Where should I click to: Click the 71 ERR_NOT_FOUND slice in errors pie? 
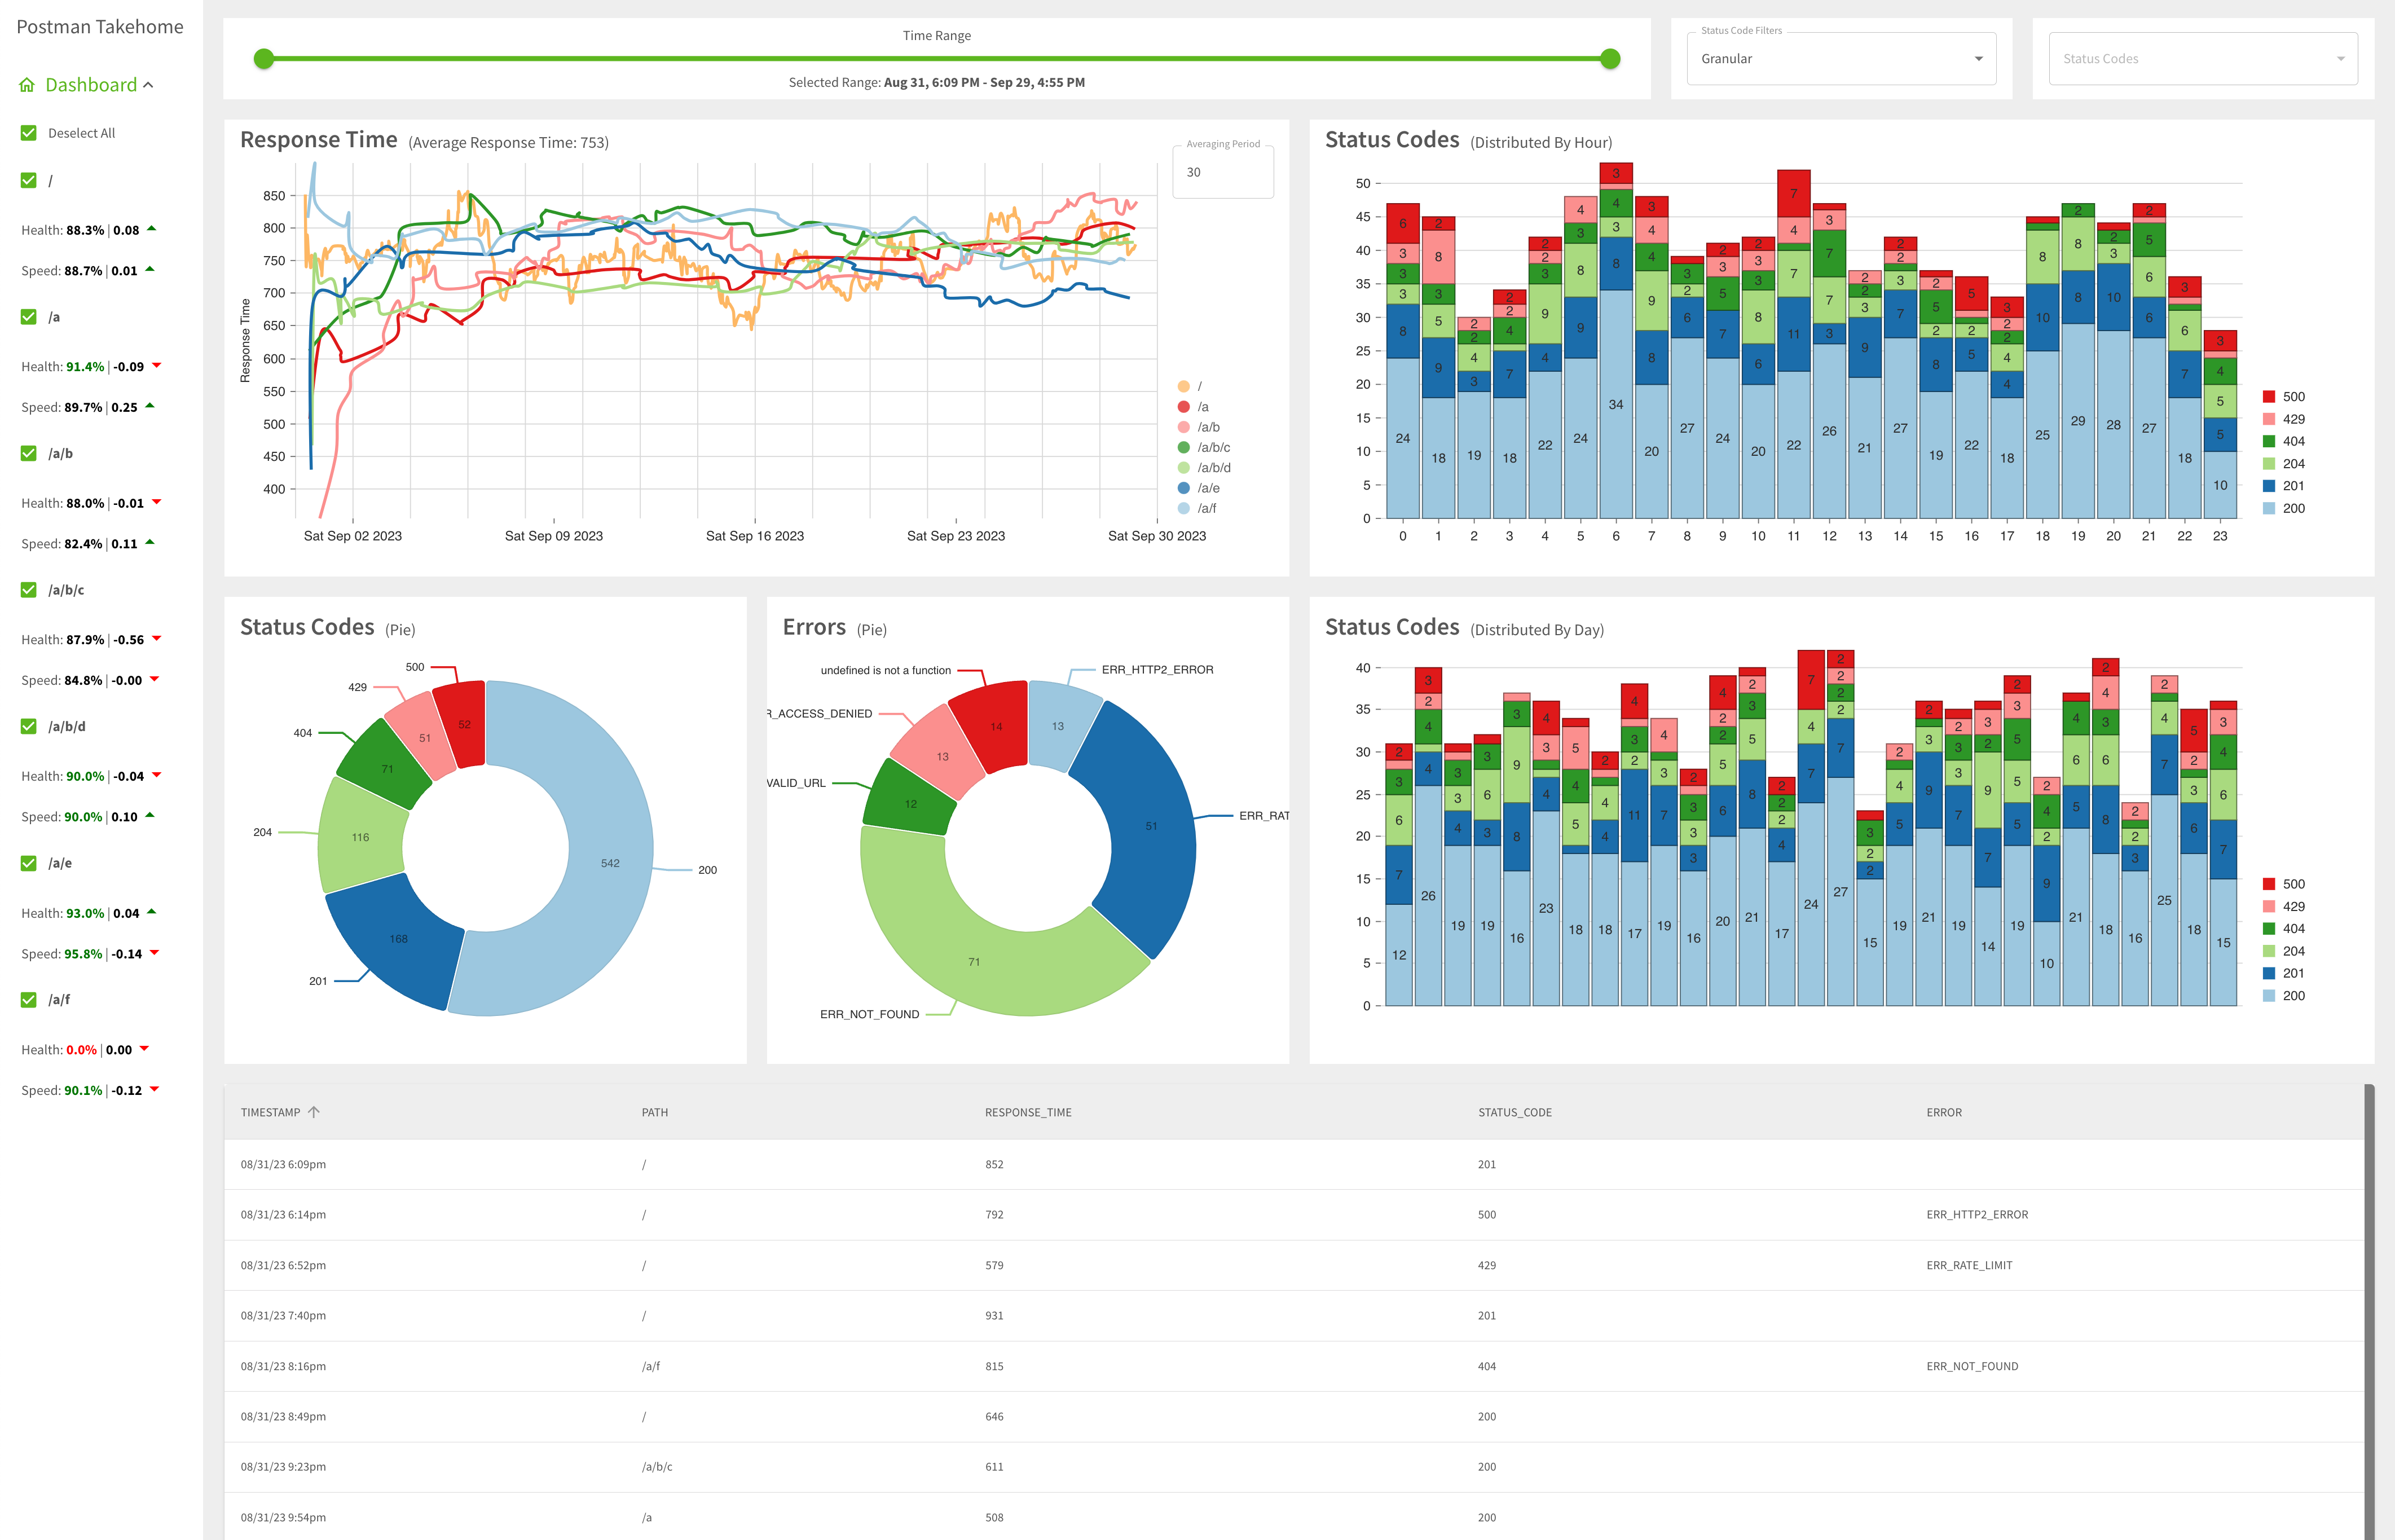click(974, 961)
